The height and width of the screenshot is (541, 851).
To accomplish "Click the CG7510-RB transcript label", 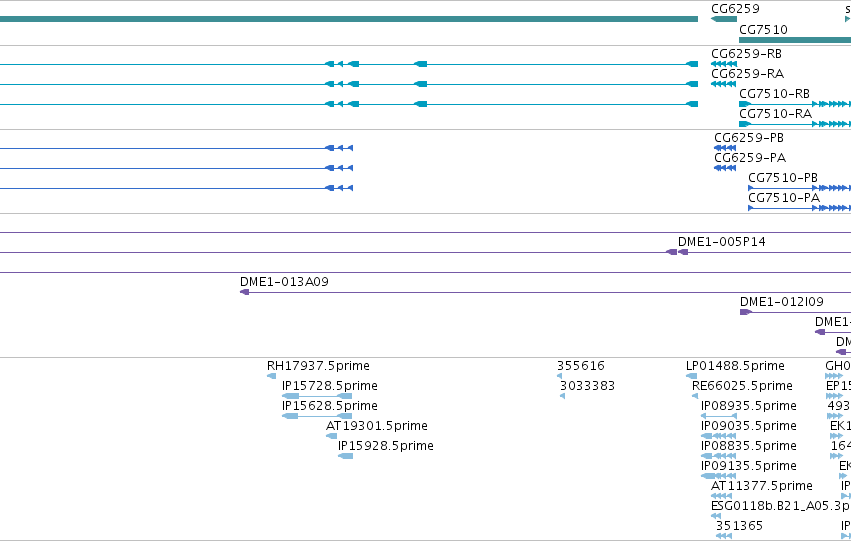I will click(774, 94).
